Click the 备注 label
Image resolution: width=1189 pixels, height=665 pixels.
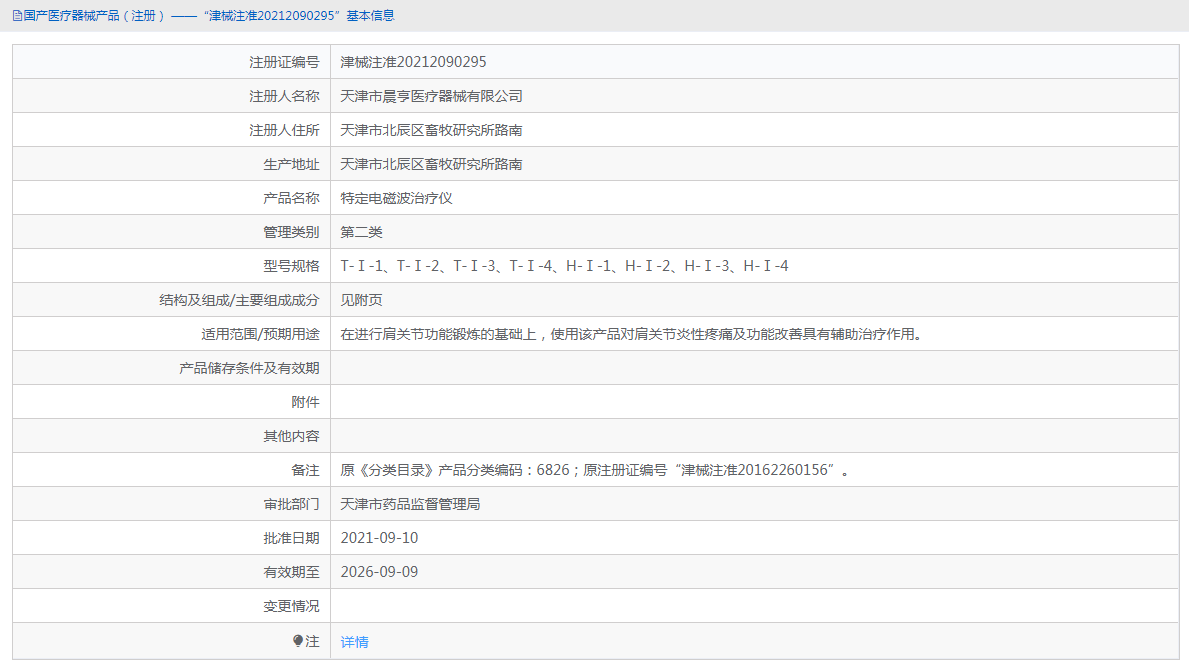pyautogui.click(x=306, y=470)
